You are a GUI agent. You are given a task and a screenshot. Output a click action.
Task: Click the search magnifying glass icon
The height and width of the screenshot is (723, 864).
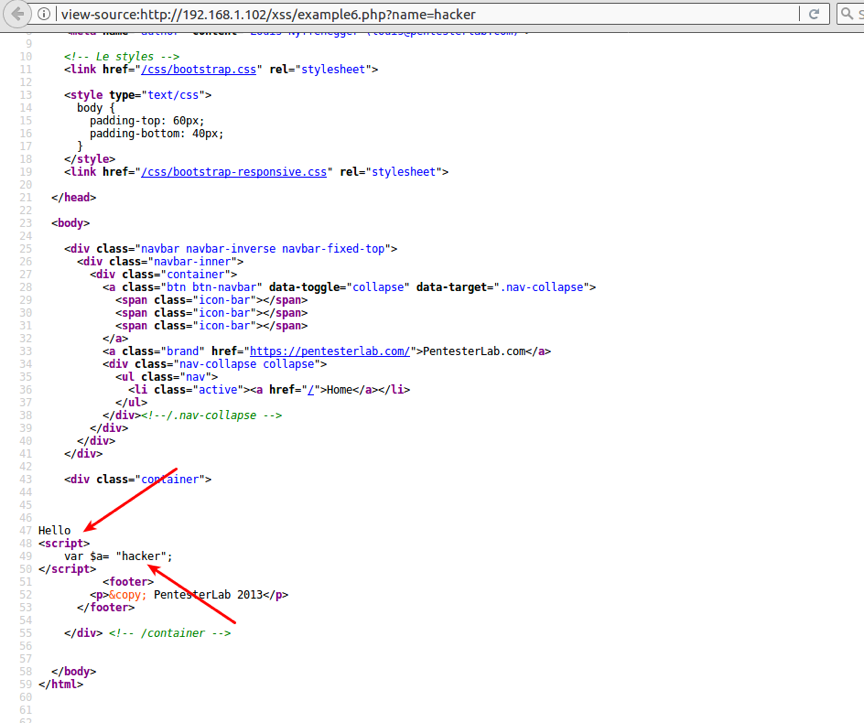coord(845,14)
